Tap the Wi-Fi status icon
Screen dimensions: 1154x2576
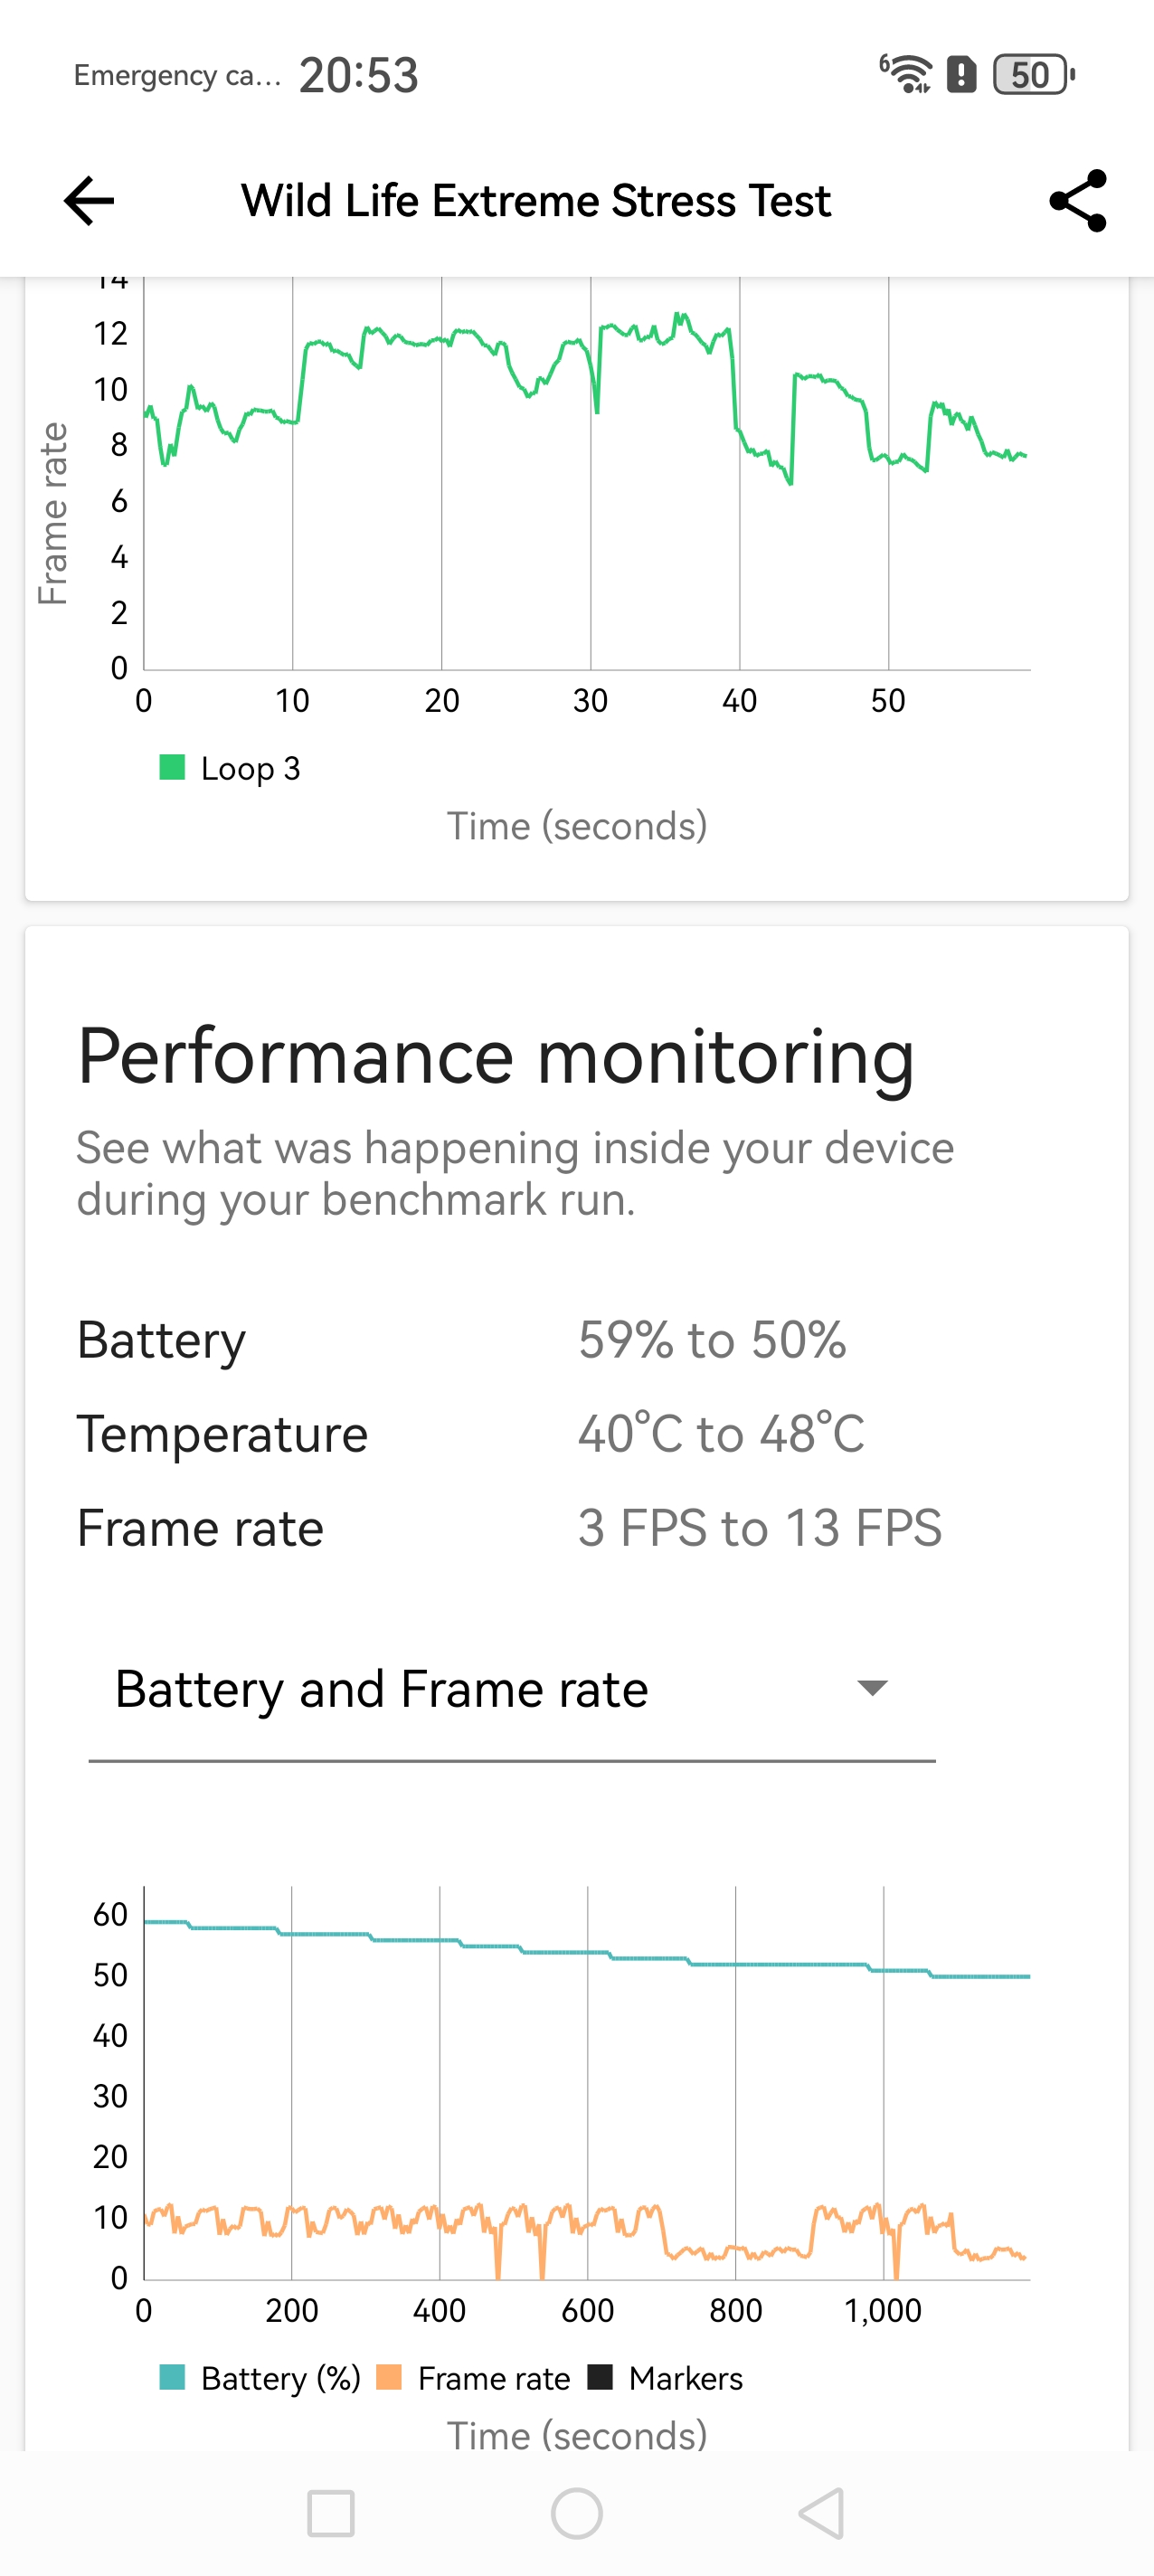click(906, 74)
